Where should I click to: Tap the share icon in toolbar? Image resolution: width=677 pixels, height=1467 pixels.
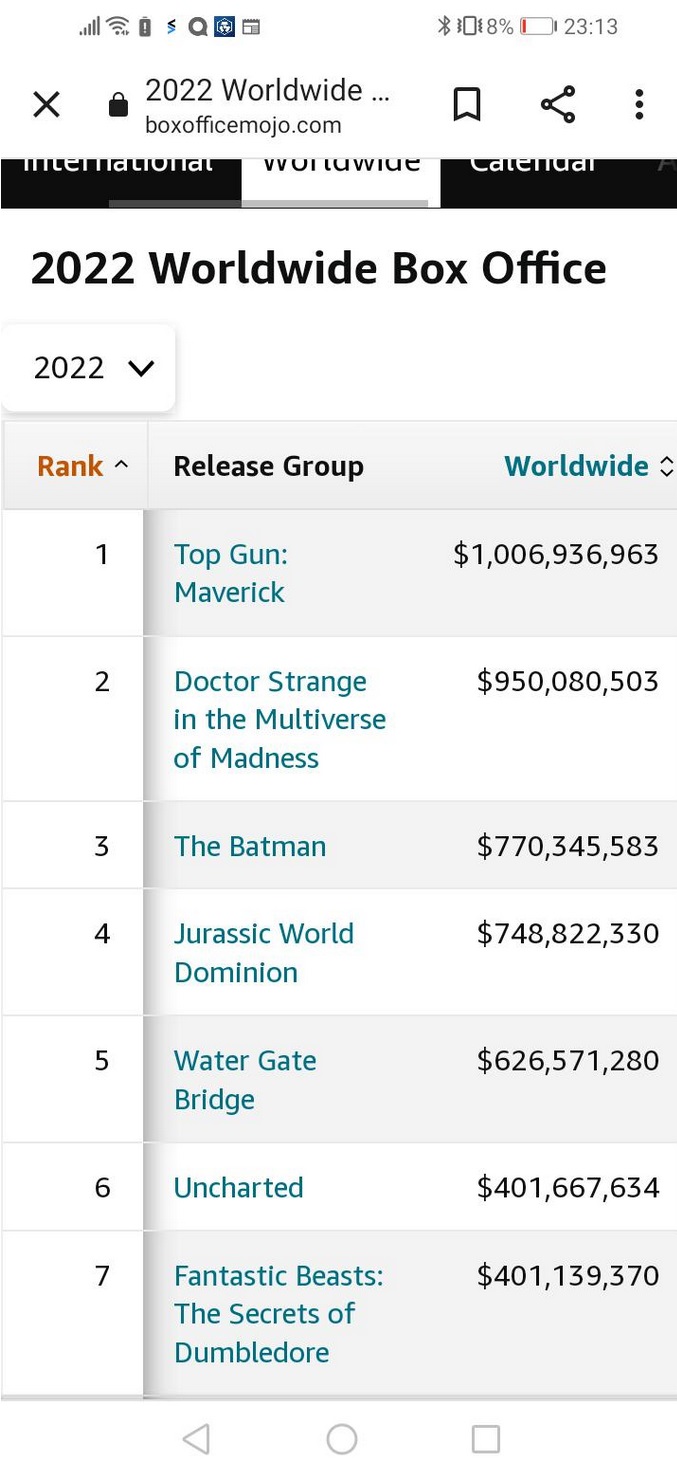coord(557,104)
